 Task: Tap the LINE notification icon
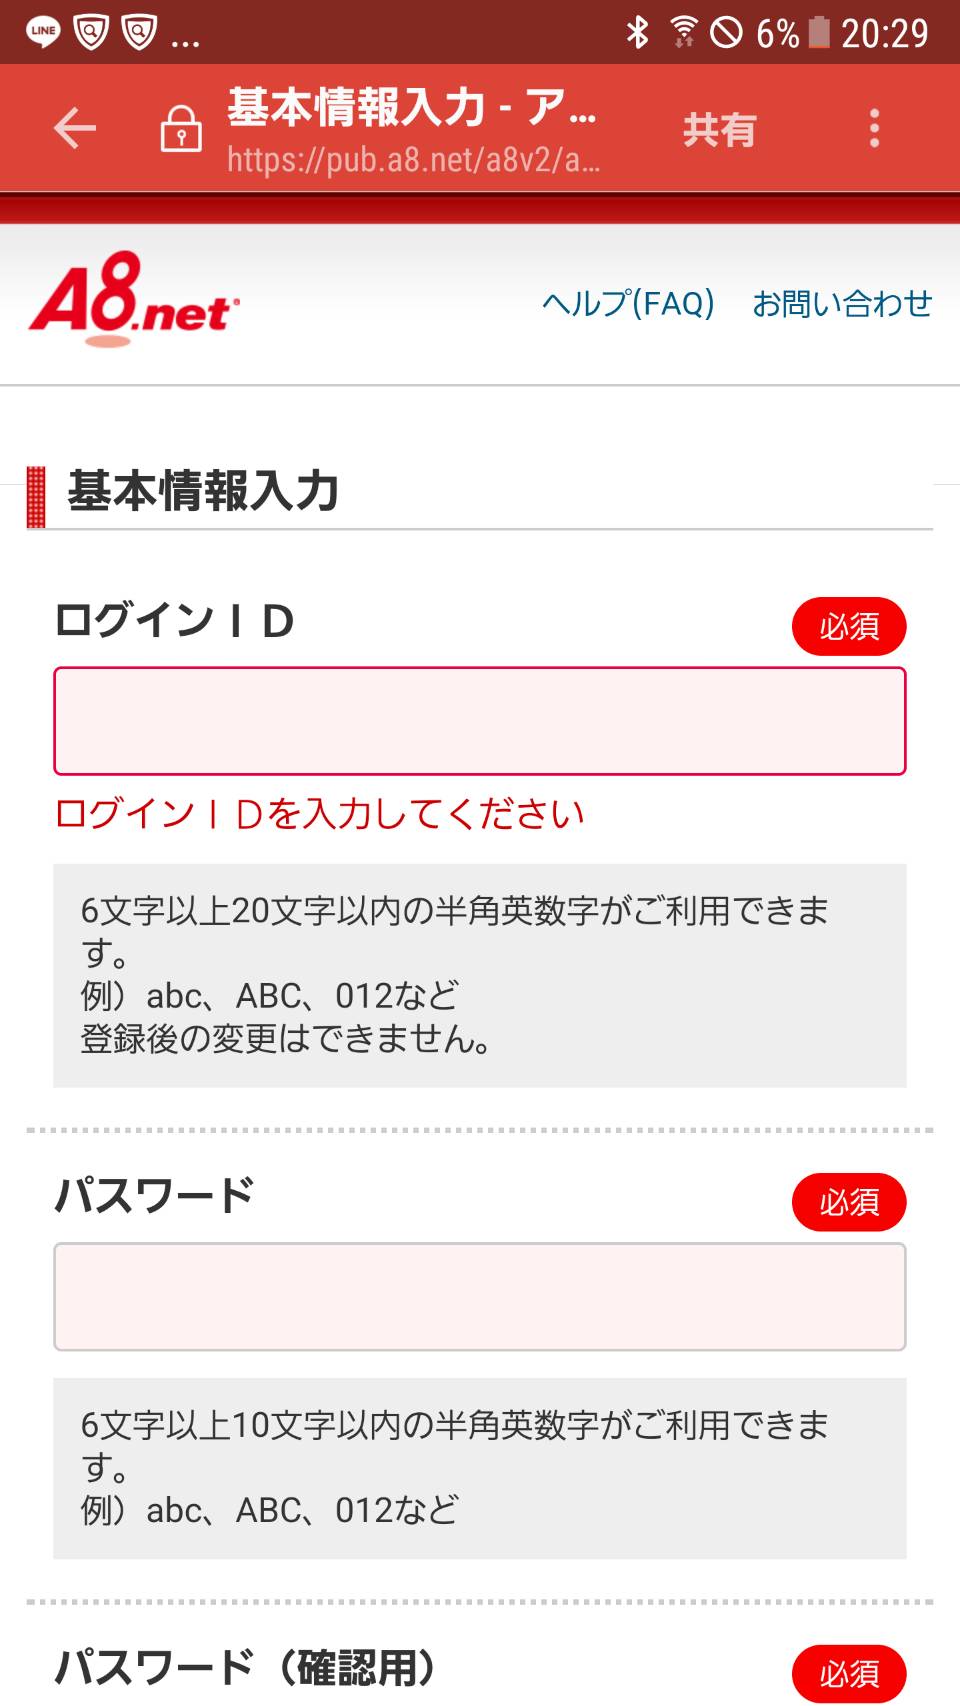(x=43, y=32)
